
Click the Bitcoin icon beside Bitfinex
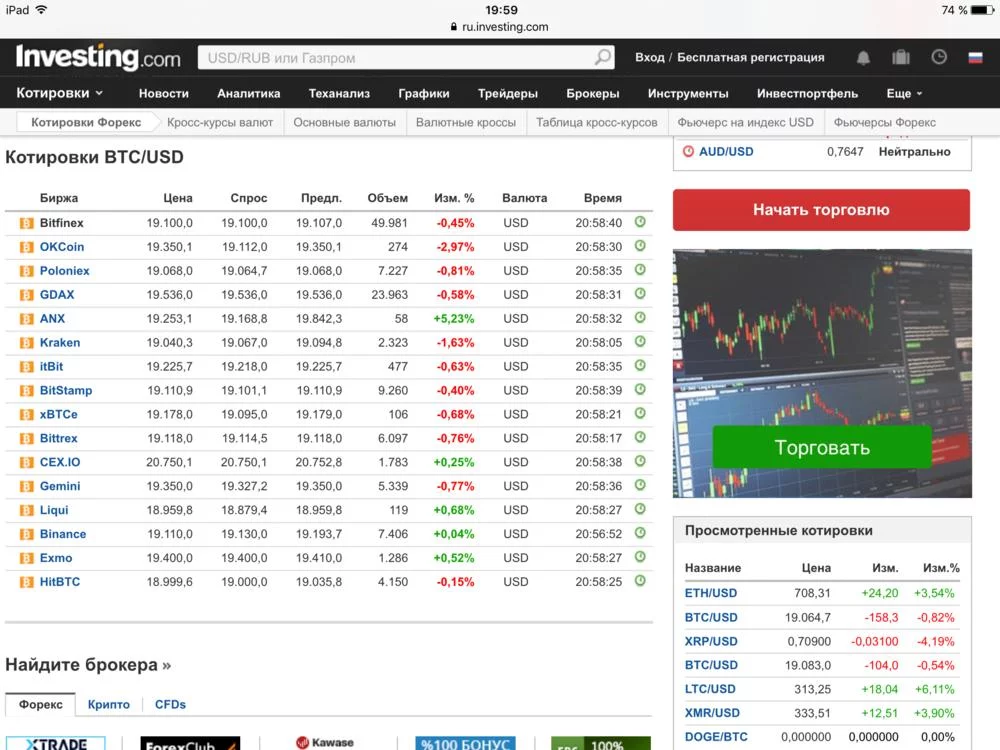[26, 223]
